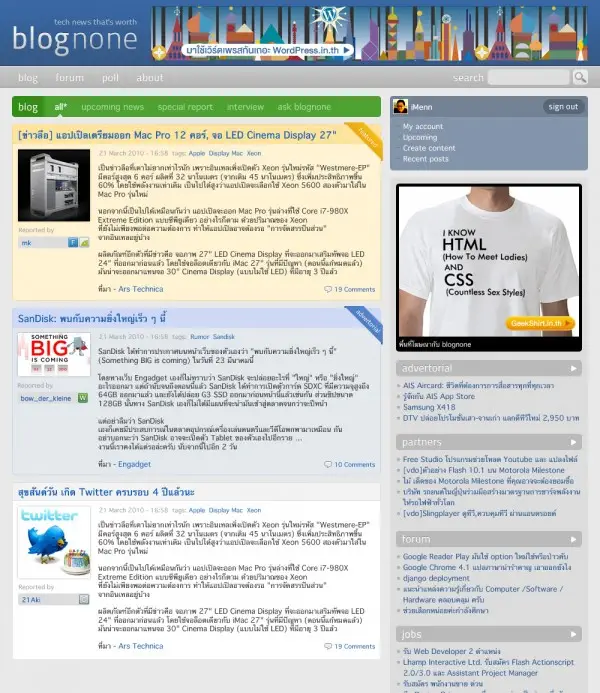
Task: Click the Xeon tag on the Mac Pro post
Action: point(254,153)
